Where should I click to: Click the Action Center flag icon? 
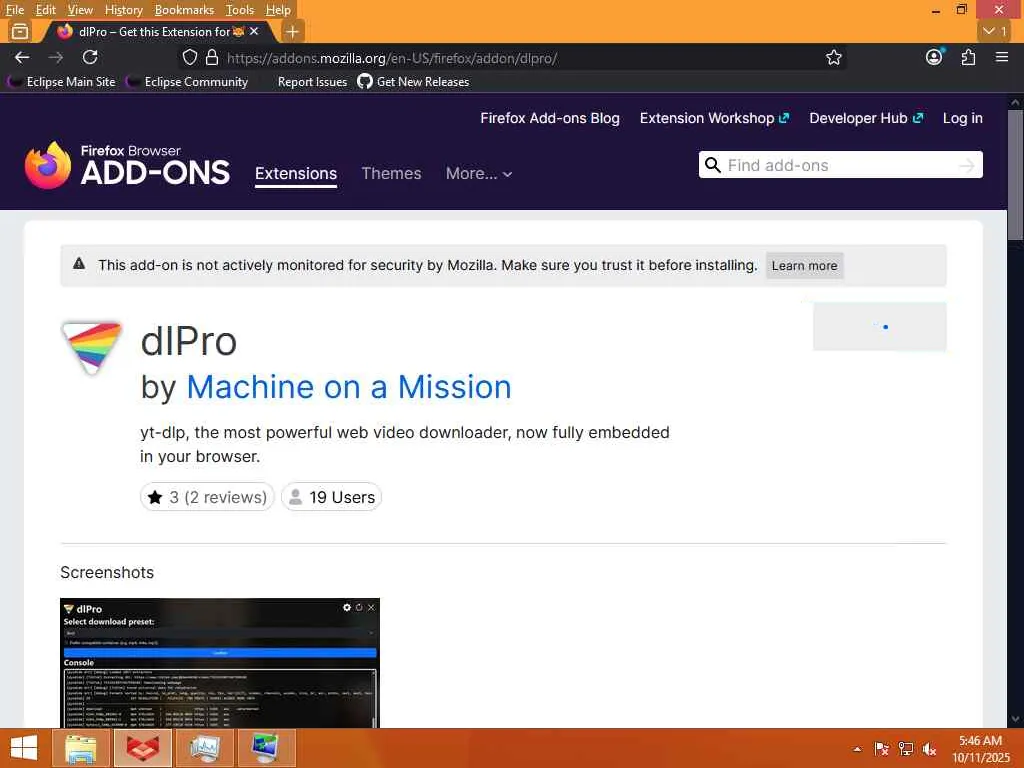pyautogui.click(x=881, y=749)
